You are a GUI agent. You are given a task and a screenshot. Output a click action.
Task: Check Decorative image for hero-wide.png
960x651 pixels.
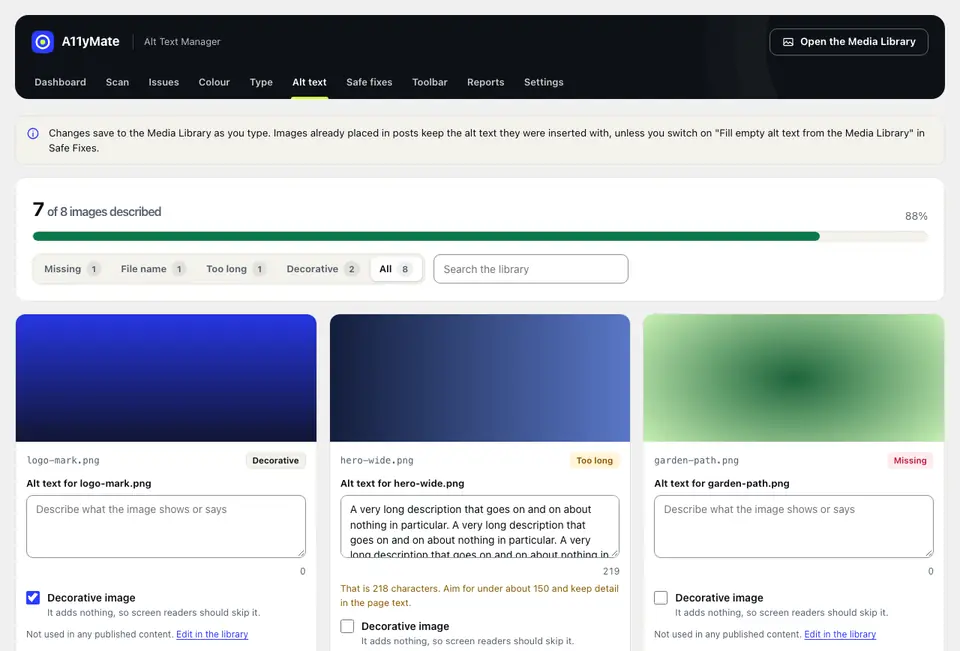[347, 626]
